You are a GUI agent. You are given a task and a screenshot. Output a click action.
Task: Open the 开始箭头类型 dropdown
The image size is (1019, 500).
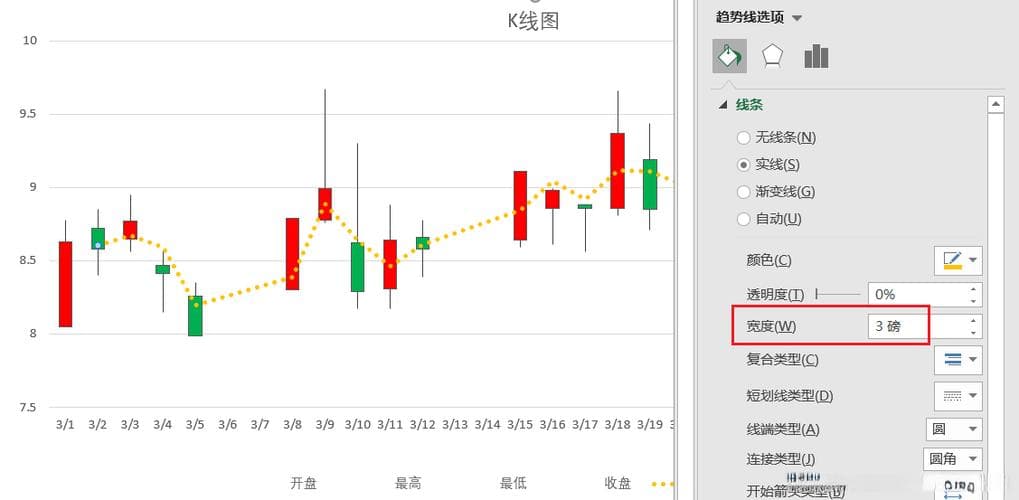coord(958,489)
